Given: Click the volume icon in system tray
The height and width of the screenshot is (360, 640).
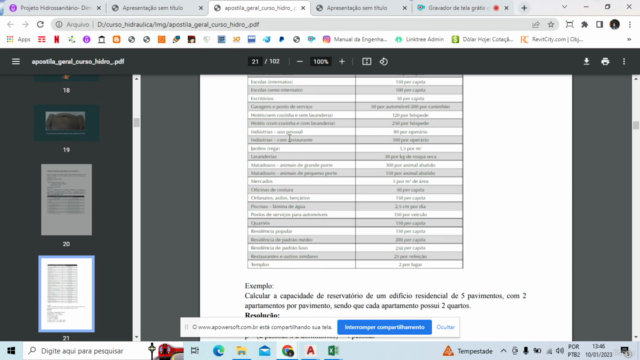Looking at the screenshot, I should (560, 351).
